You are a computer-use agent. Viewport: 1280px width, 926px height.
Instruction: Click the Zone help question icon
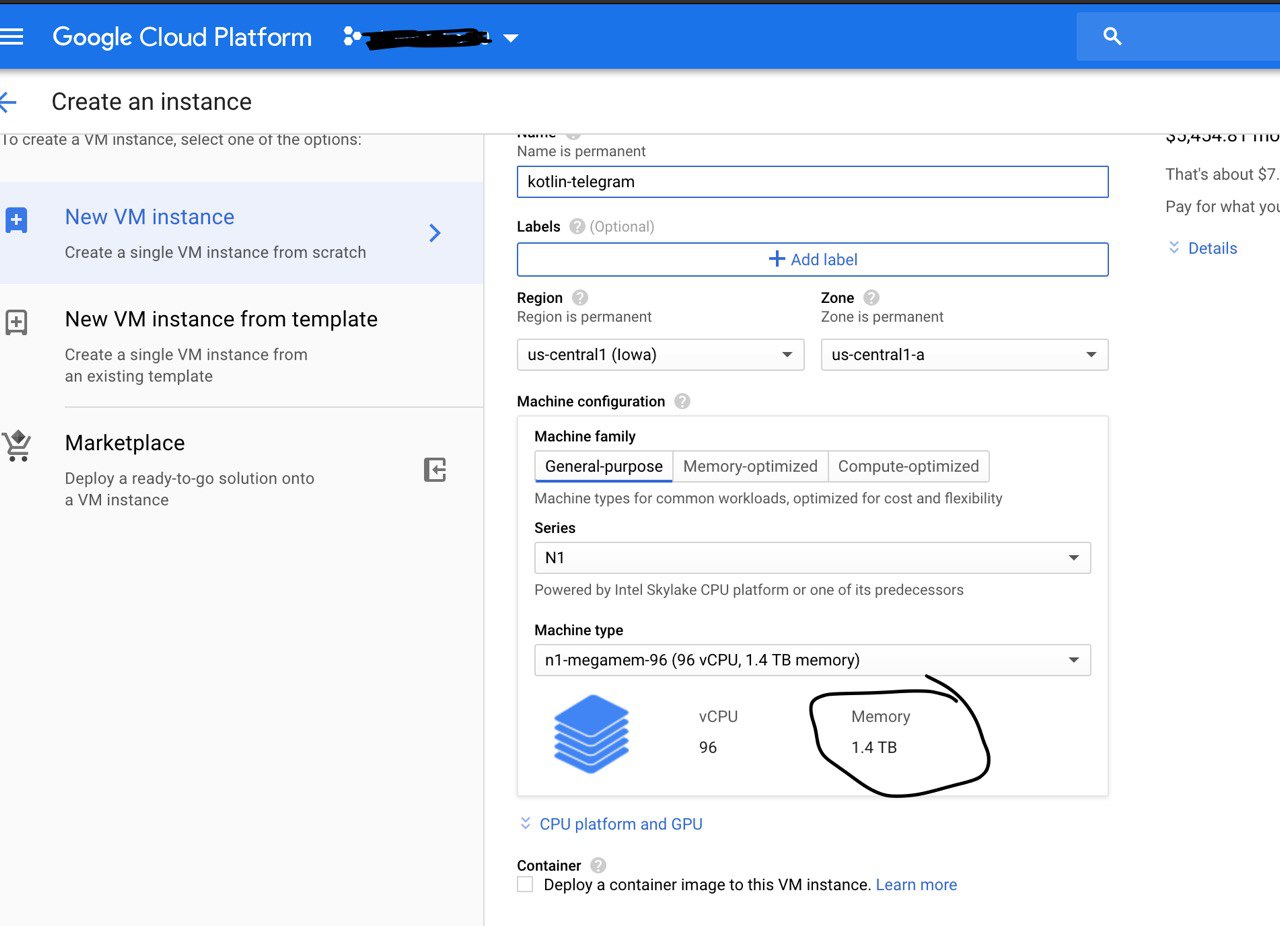pos(871,298)
